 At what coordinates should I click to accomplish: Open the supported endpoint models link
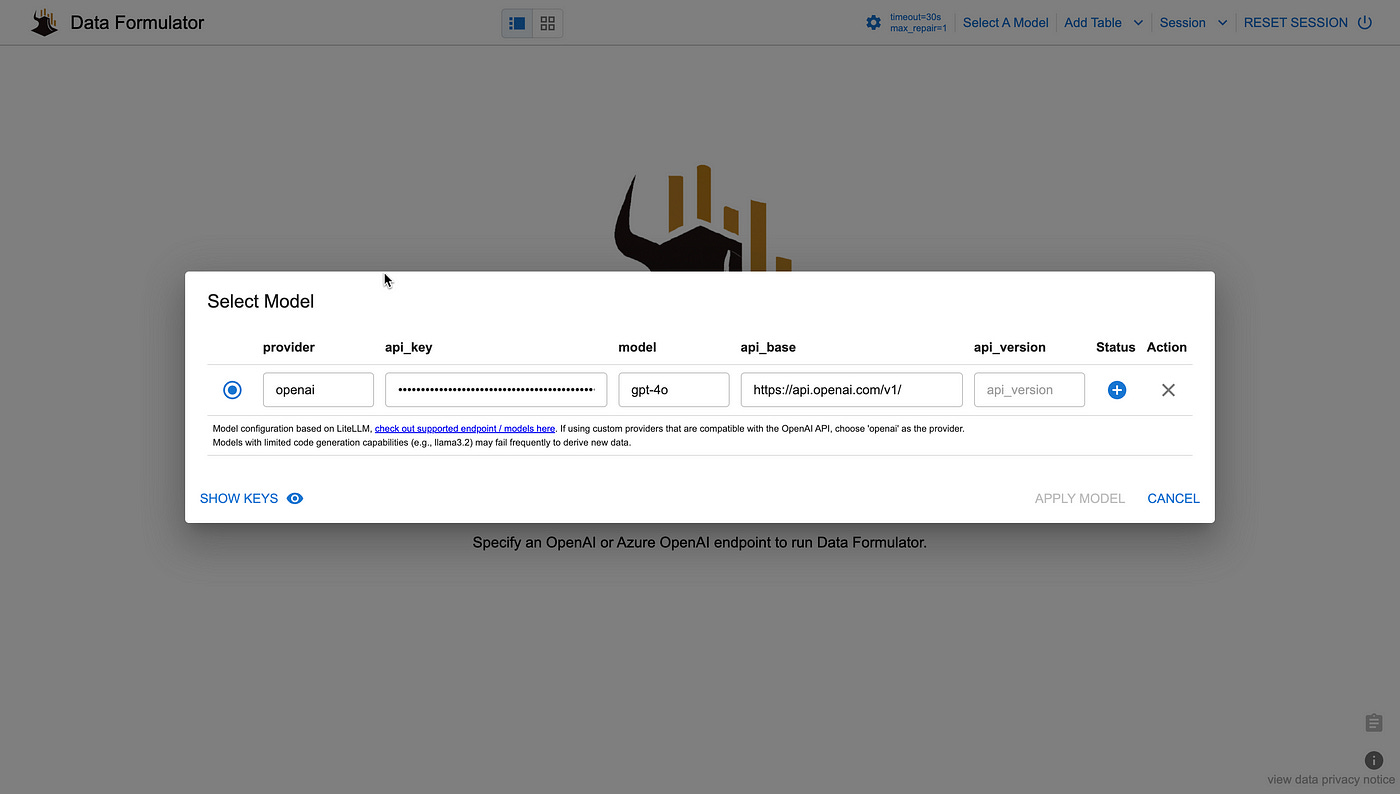(x=464, y=428)
